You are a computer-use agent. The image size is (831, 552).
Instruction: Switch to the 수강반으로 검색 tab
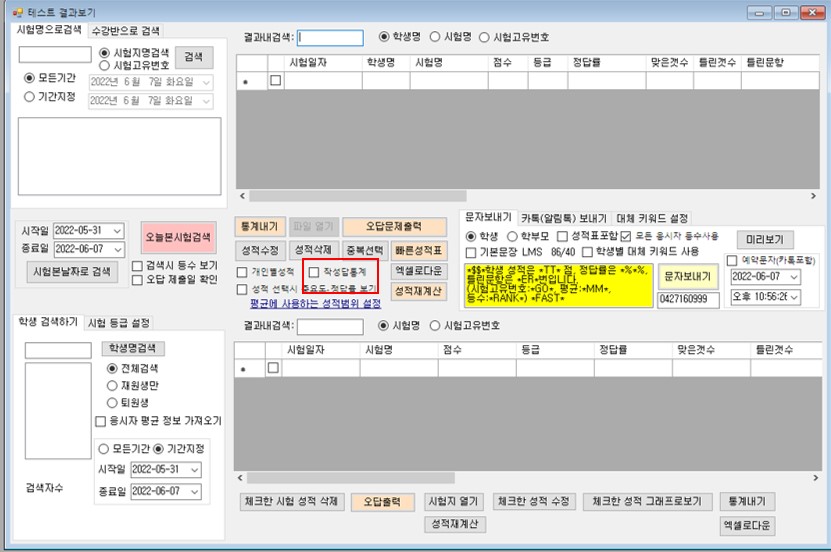coord(126,31)
